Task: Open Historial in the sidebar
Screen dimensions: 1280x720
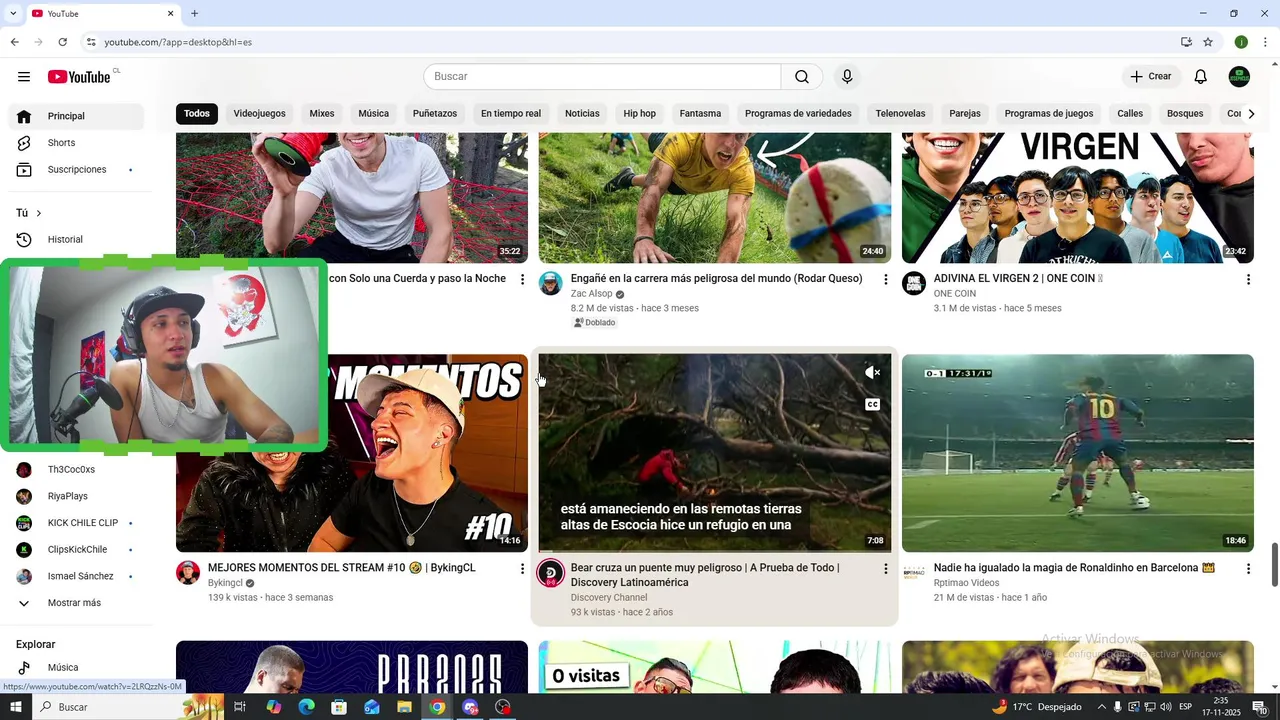Action: [x=76, y=240]
